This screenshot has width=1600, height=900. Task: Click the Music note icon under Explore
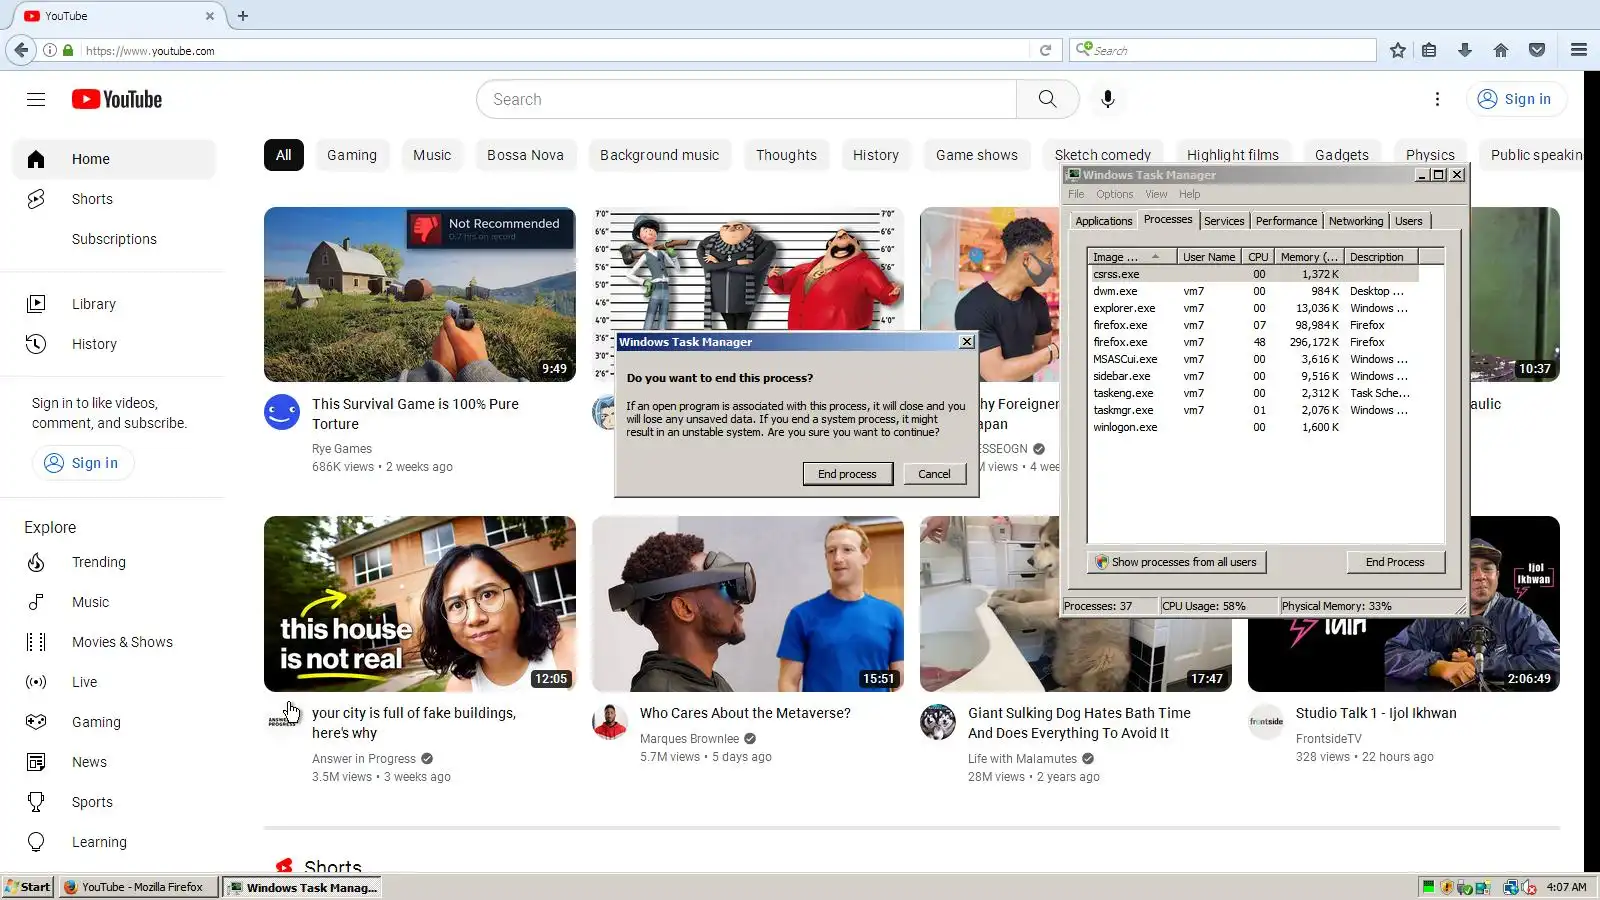coord(36,602)
